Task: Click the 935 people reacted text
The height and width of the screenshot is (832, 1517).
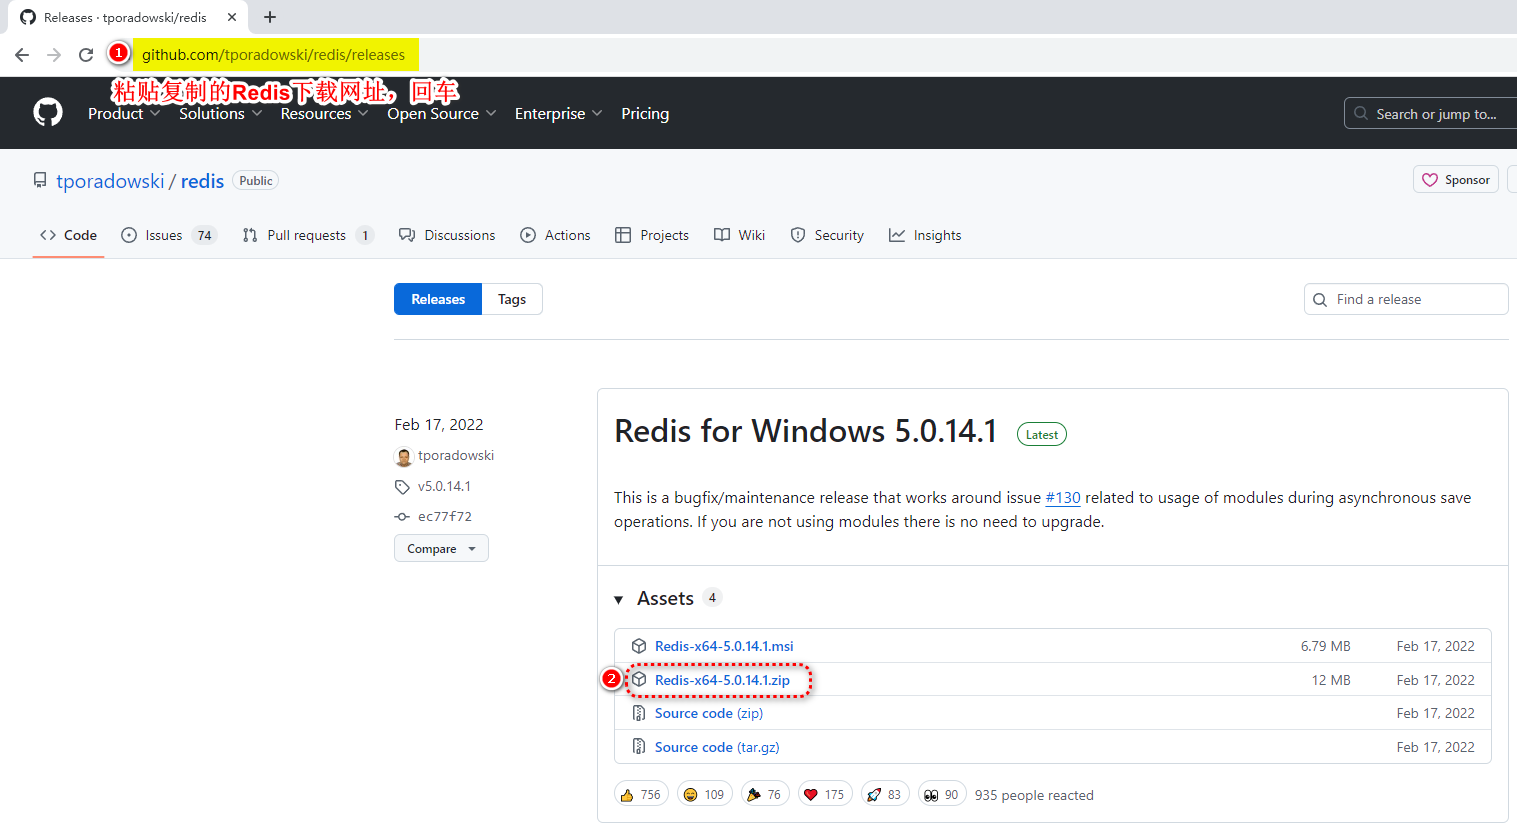Action: 1034,795
